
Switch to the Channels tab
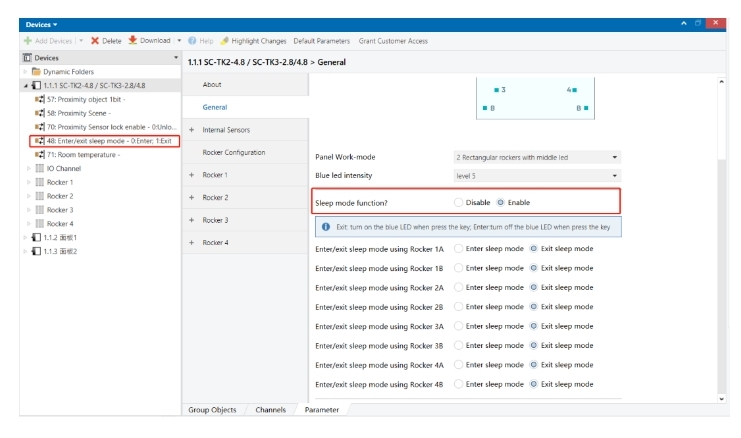(270, 410)
